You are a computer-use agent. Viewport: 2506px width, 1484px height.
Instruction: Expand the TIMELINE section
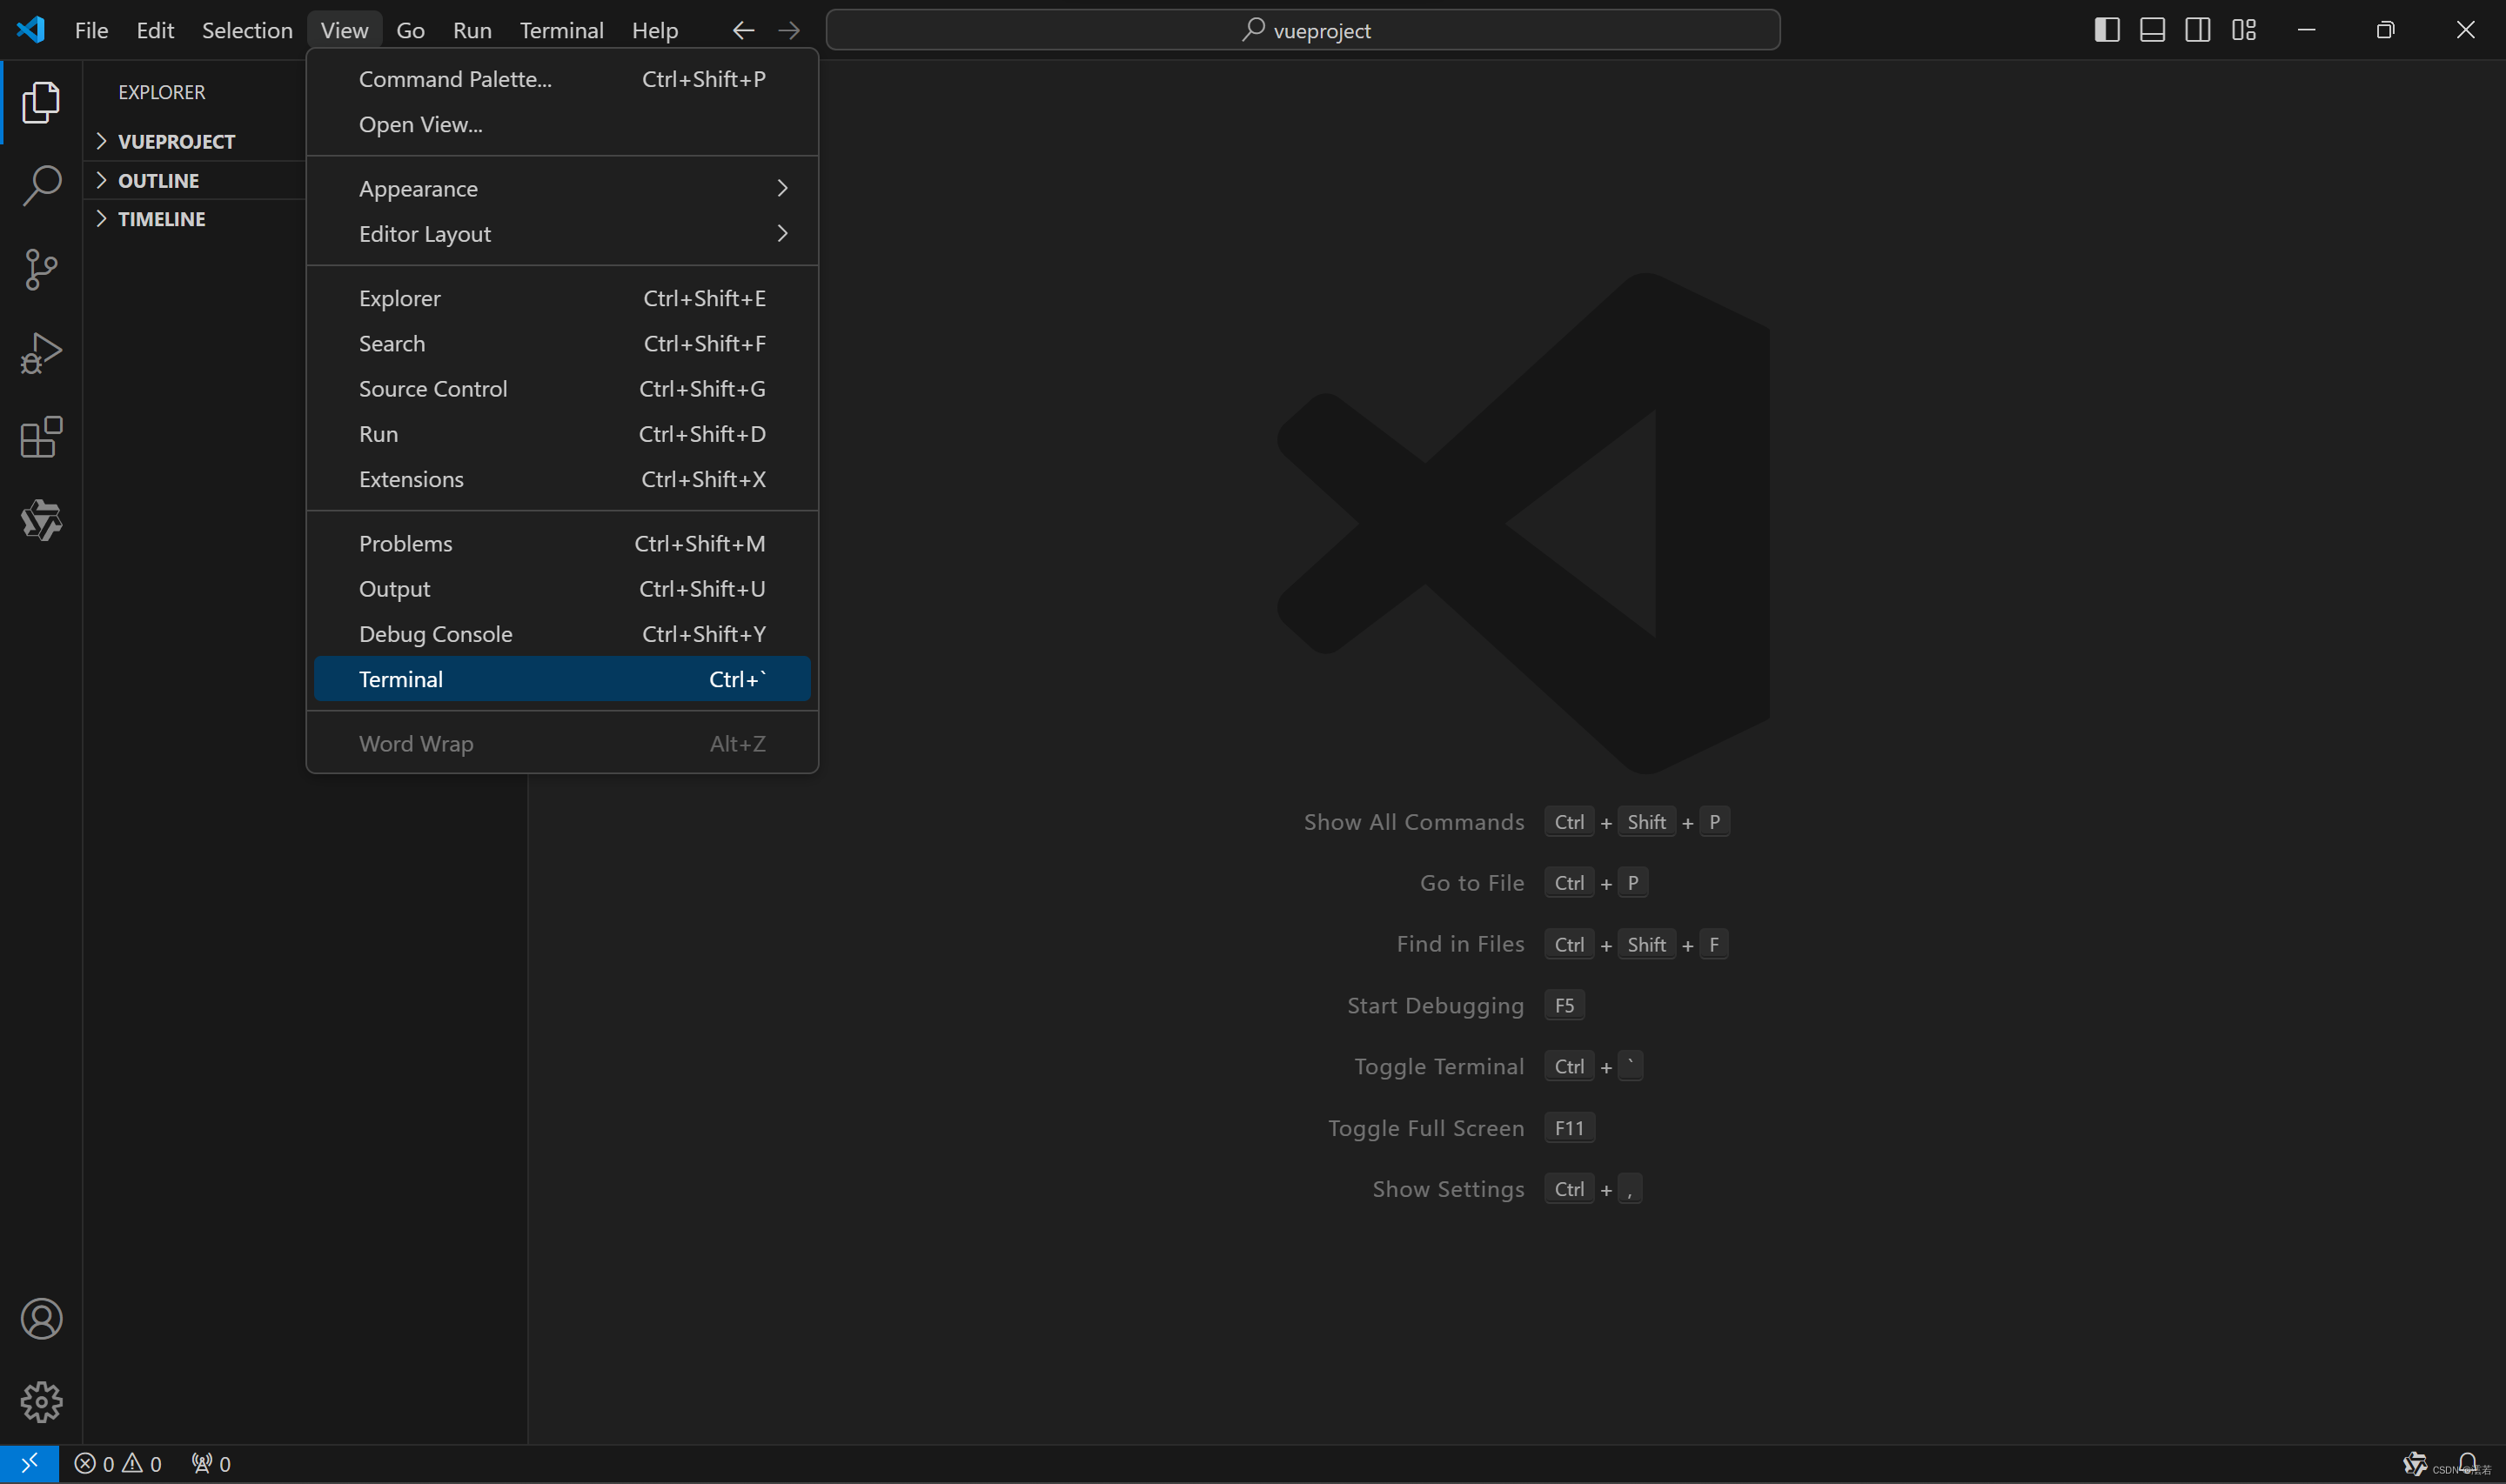[161, 219]
